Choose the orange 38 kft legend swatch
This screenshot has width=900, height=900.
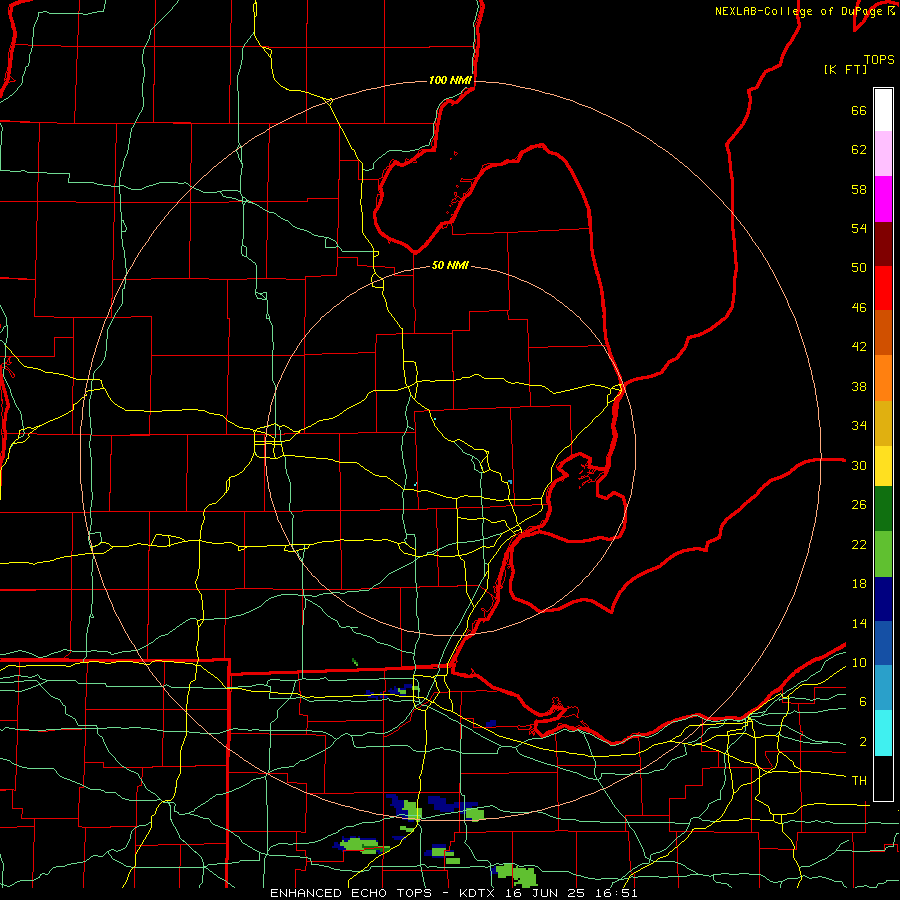click(883, 378)
